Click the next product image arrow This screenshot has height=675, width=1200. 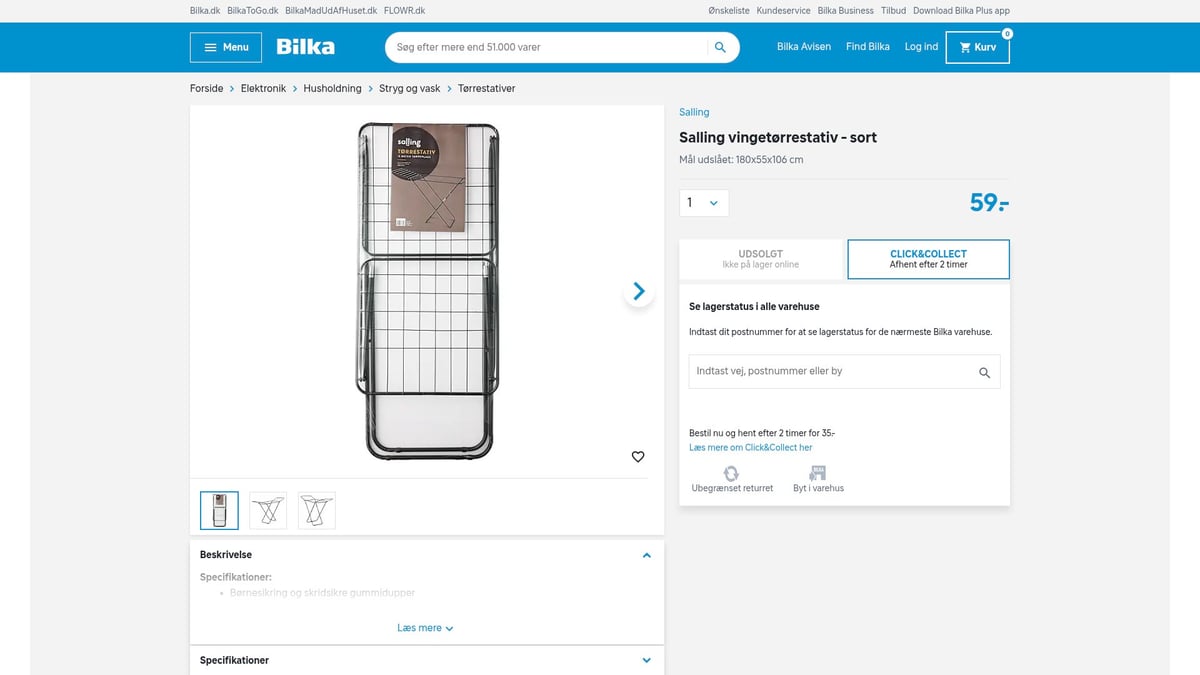coord(638,291)
